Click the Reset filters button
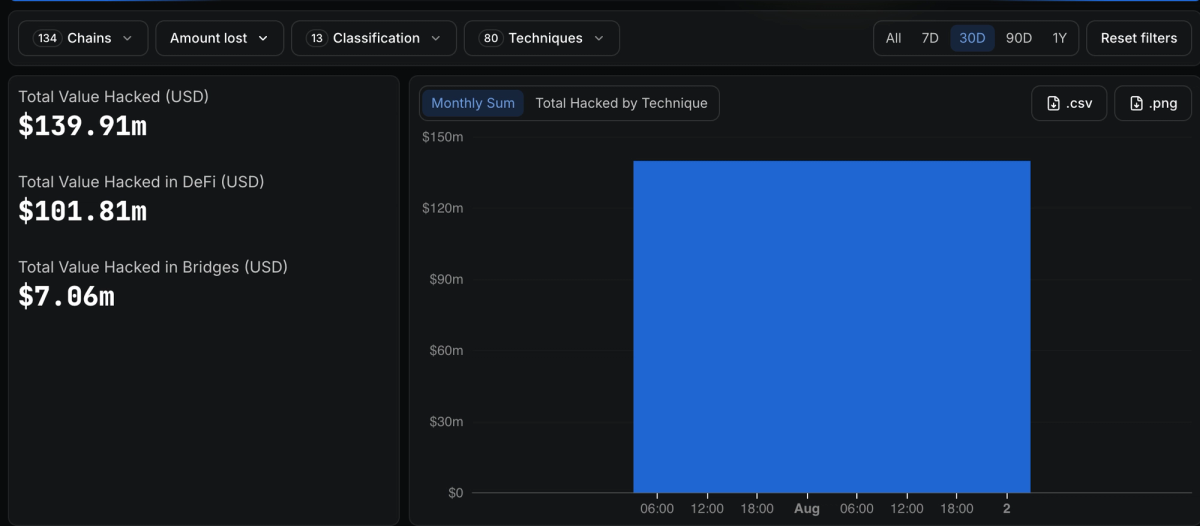 click(x=1139, y=38)
